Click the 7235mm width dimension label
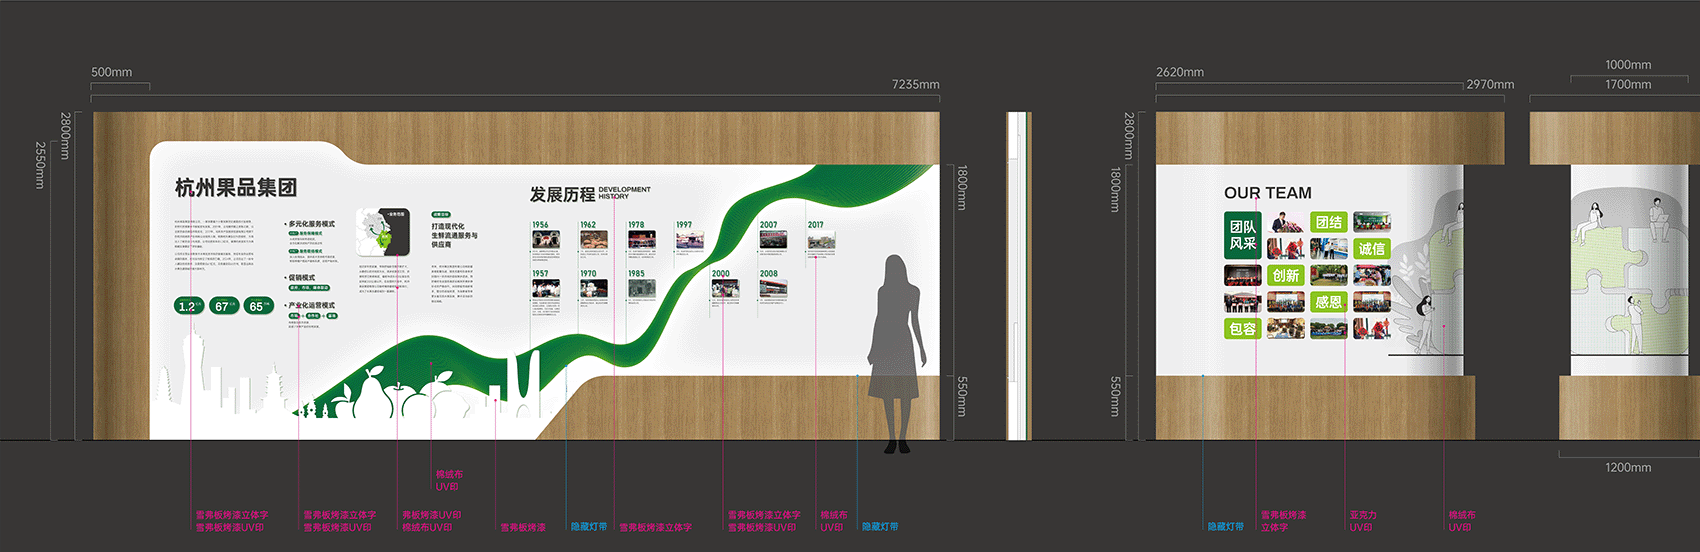 point(915,85)
